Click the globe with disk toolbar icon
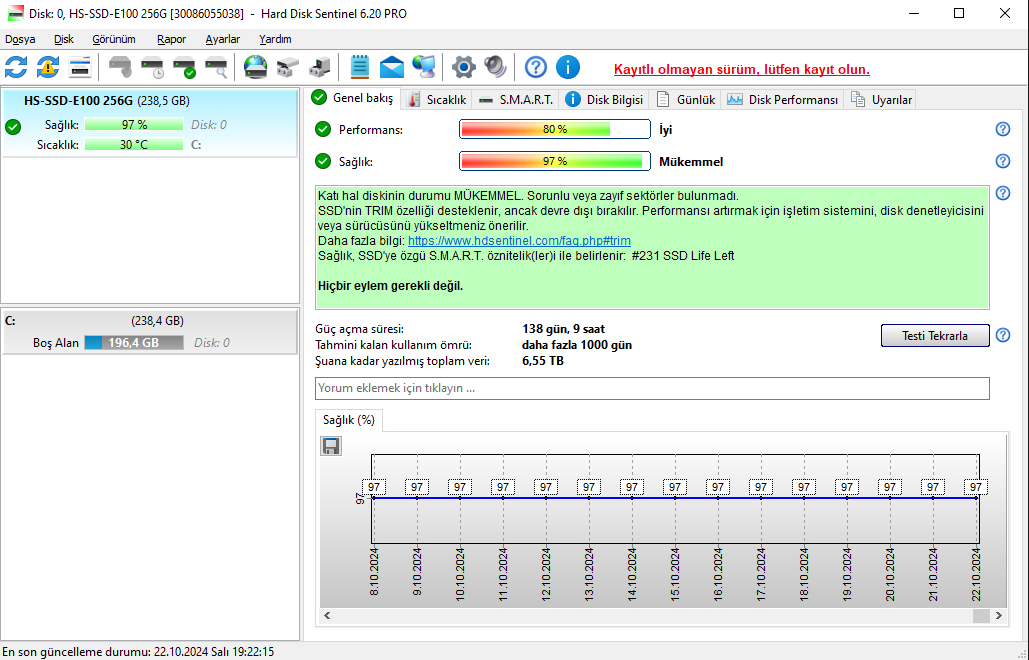 coord(256,67)
